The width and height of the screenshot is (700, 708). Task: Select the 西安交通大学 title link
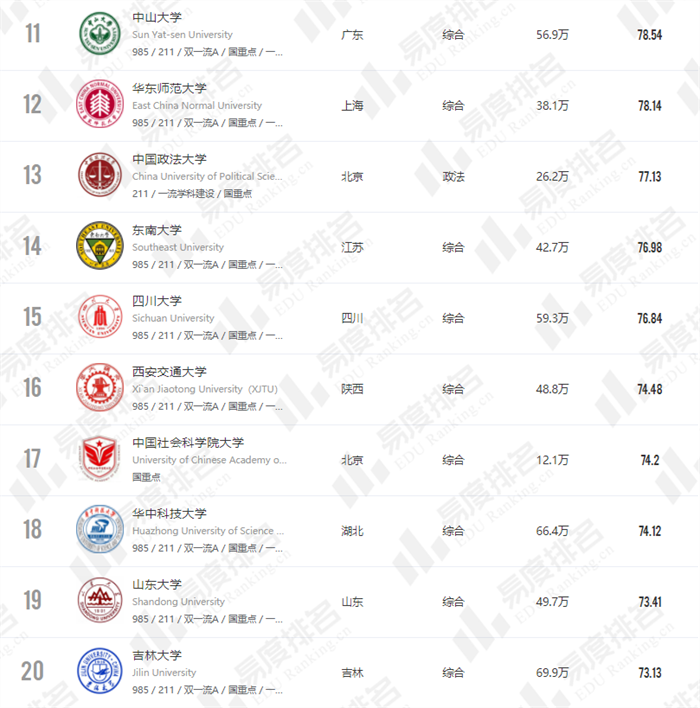coord(169,372)
